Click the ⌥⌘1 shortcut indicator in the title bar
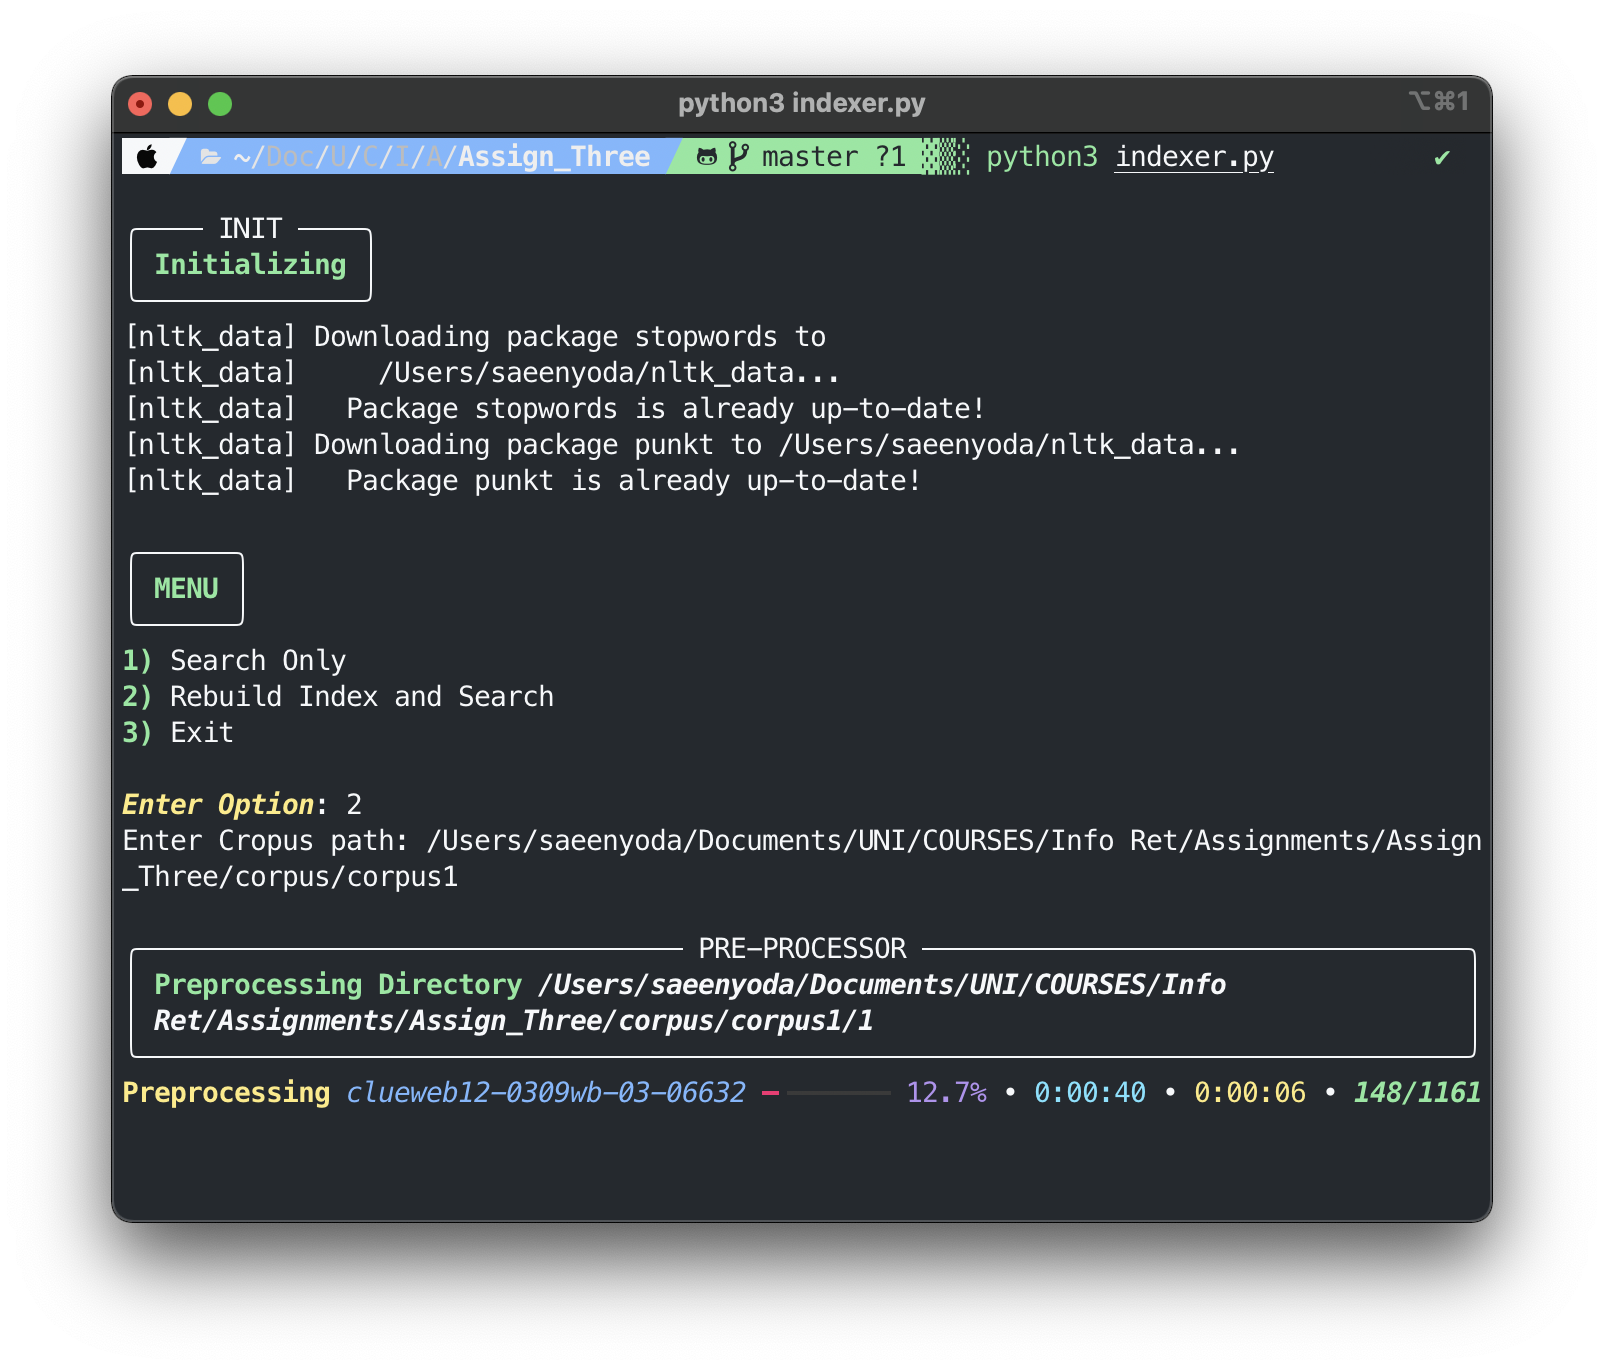Image resolution: width=1604 pixels, height=1370 pixels. (x=1438, y=101)
